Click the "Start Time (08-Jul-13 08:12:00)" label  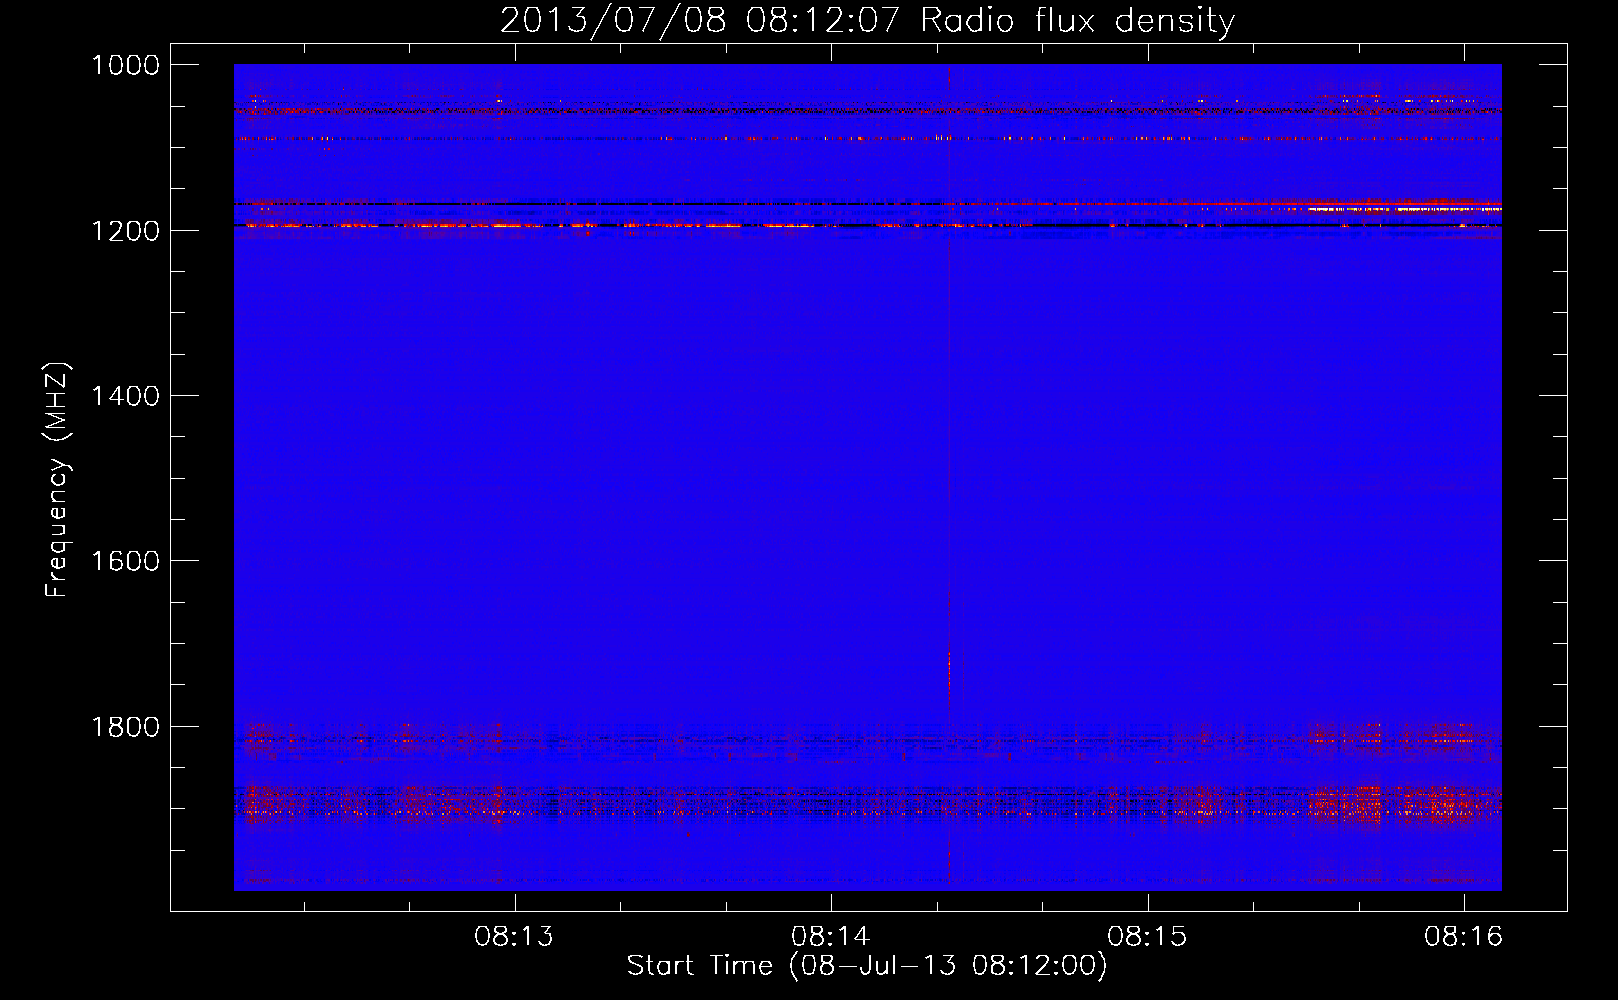pyautogui.click(x=867, y=966)
